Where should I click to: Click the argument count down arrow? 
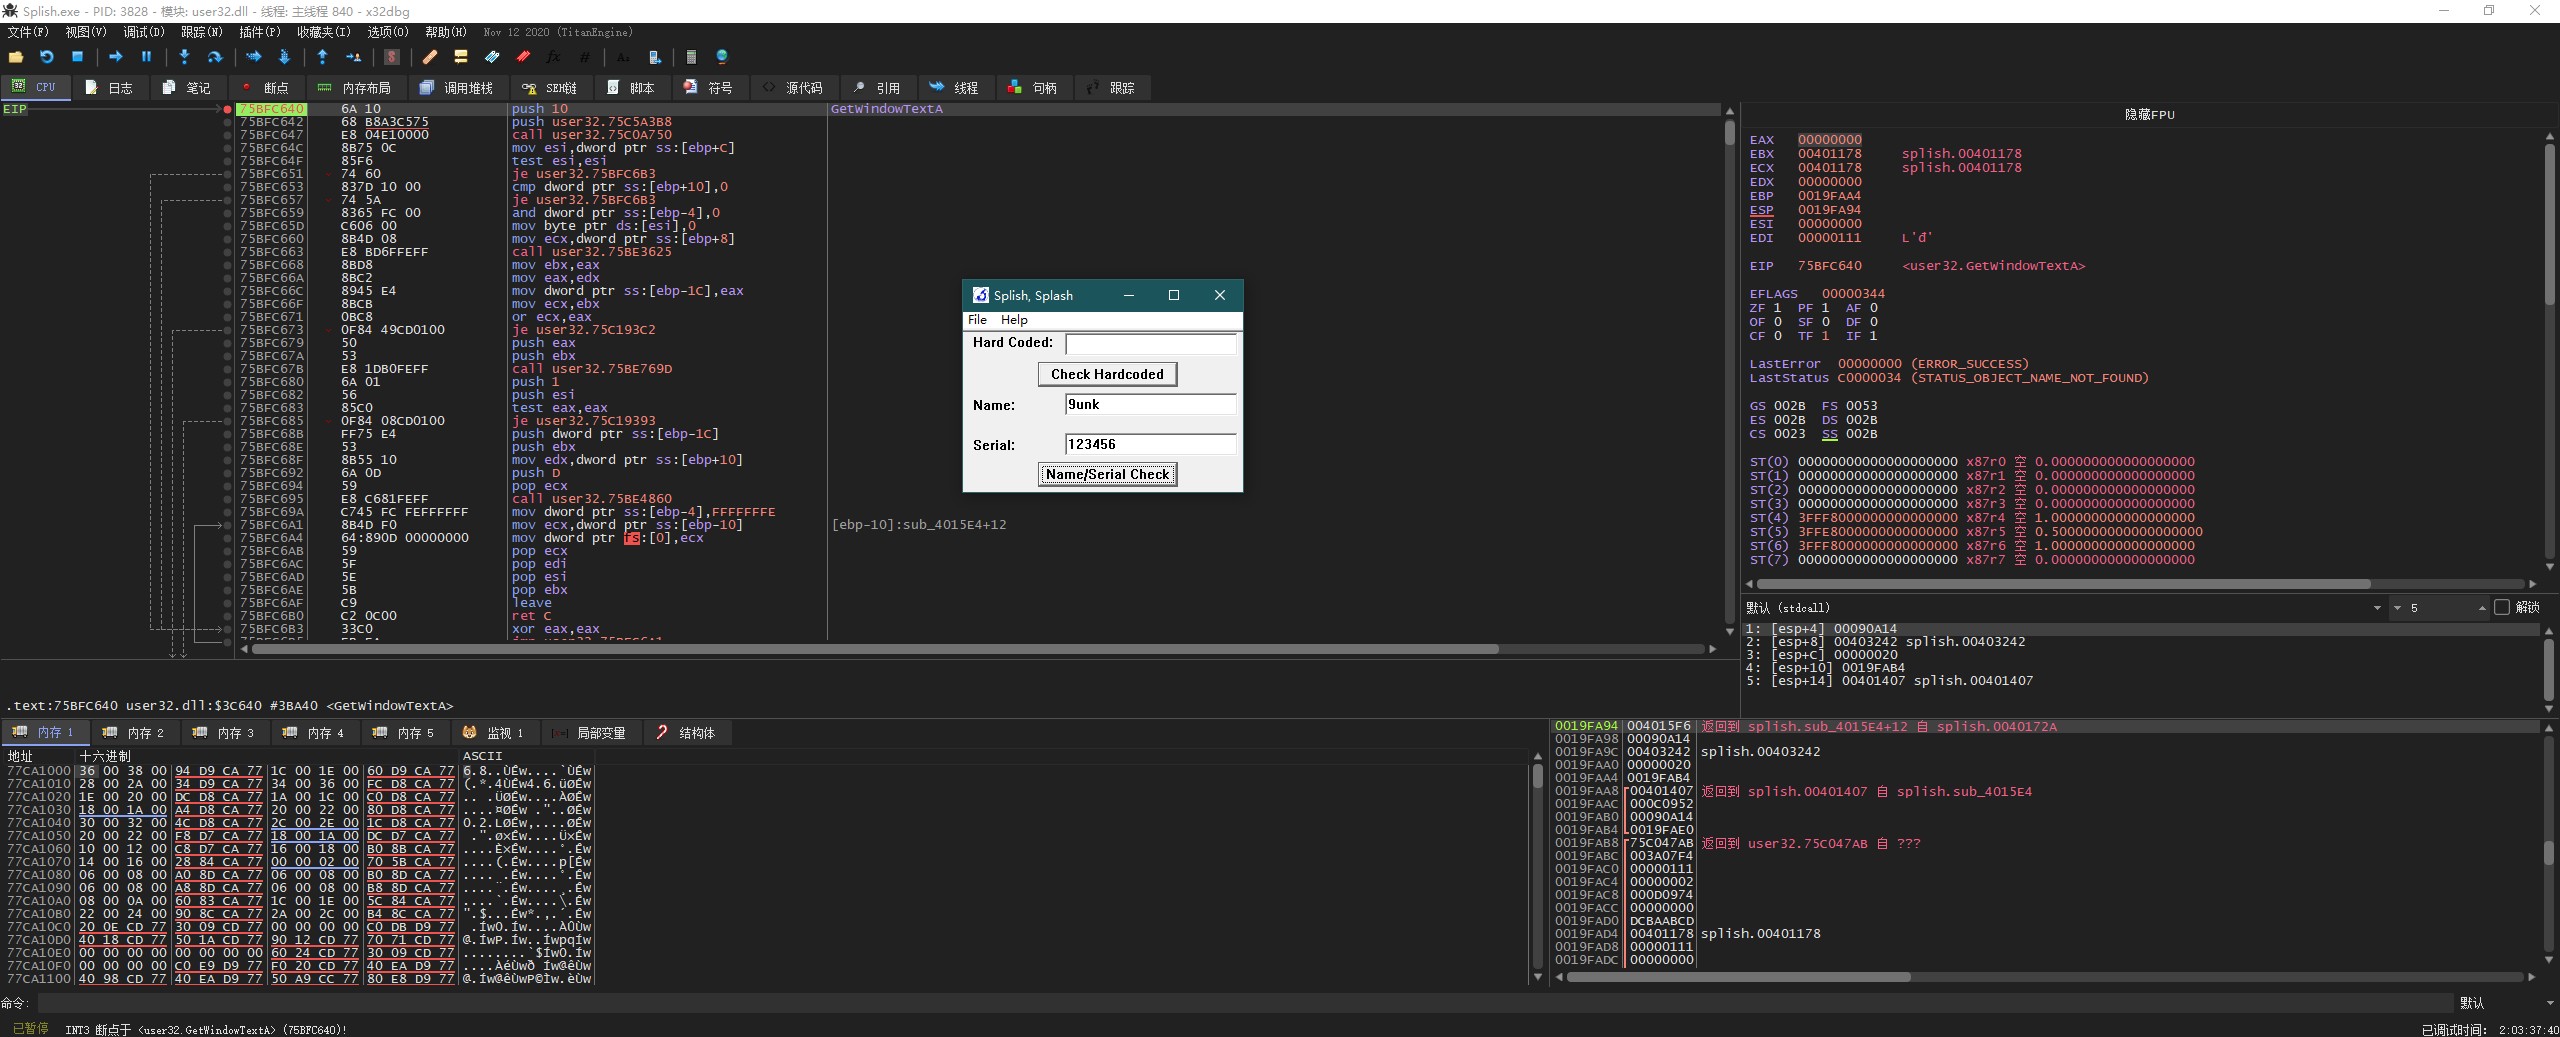[x=2397, y=608]
